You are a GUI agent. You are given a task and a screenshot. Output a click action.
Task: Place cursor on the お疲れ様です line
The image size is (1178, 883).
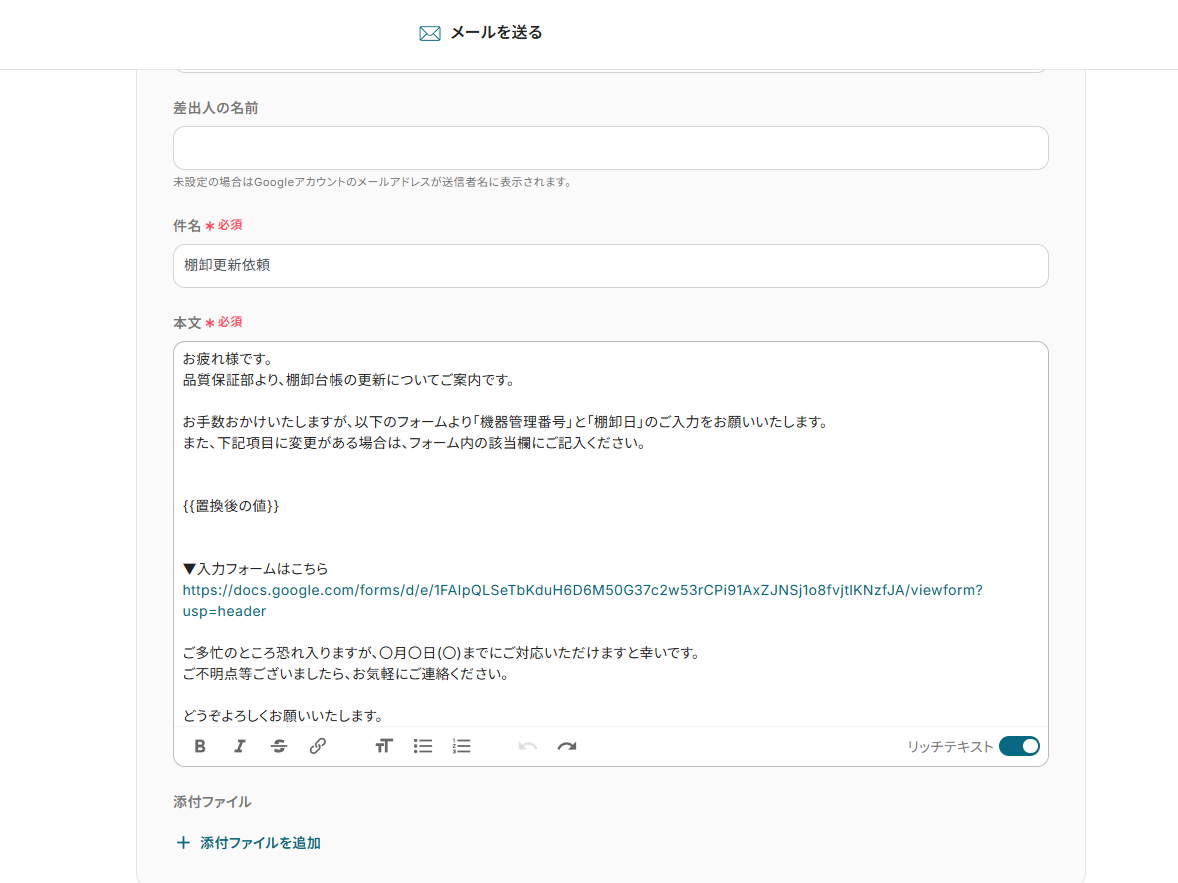(x=228, y=358)
